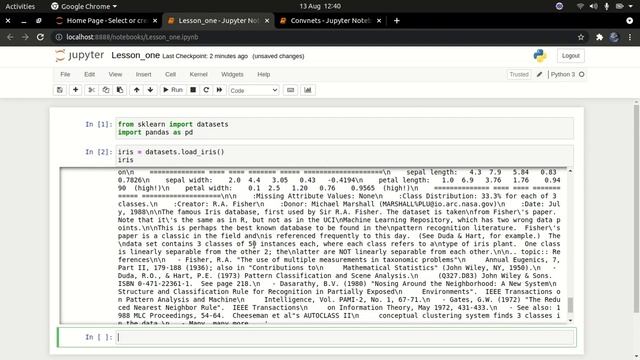
Task: Save notebook with the floppy disk icon
Action: (x=60, y=90)
